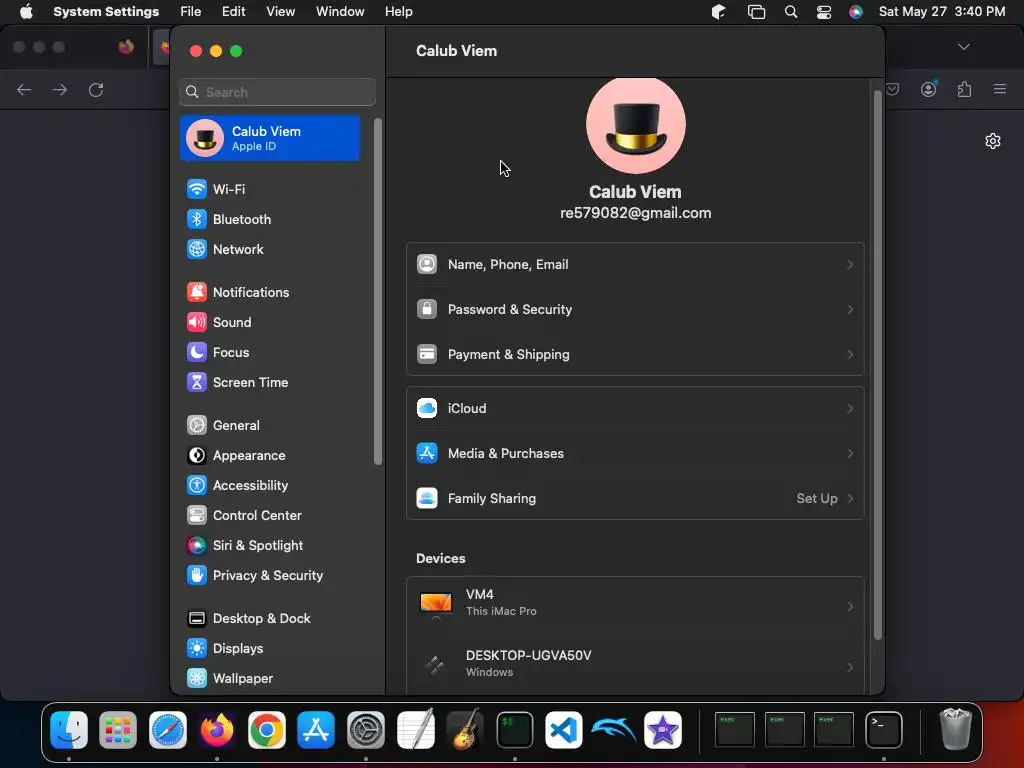Open the Edit menu

[x=233, y=12]
